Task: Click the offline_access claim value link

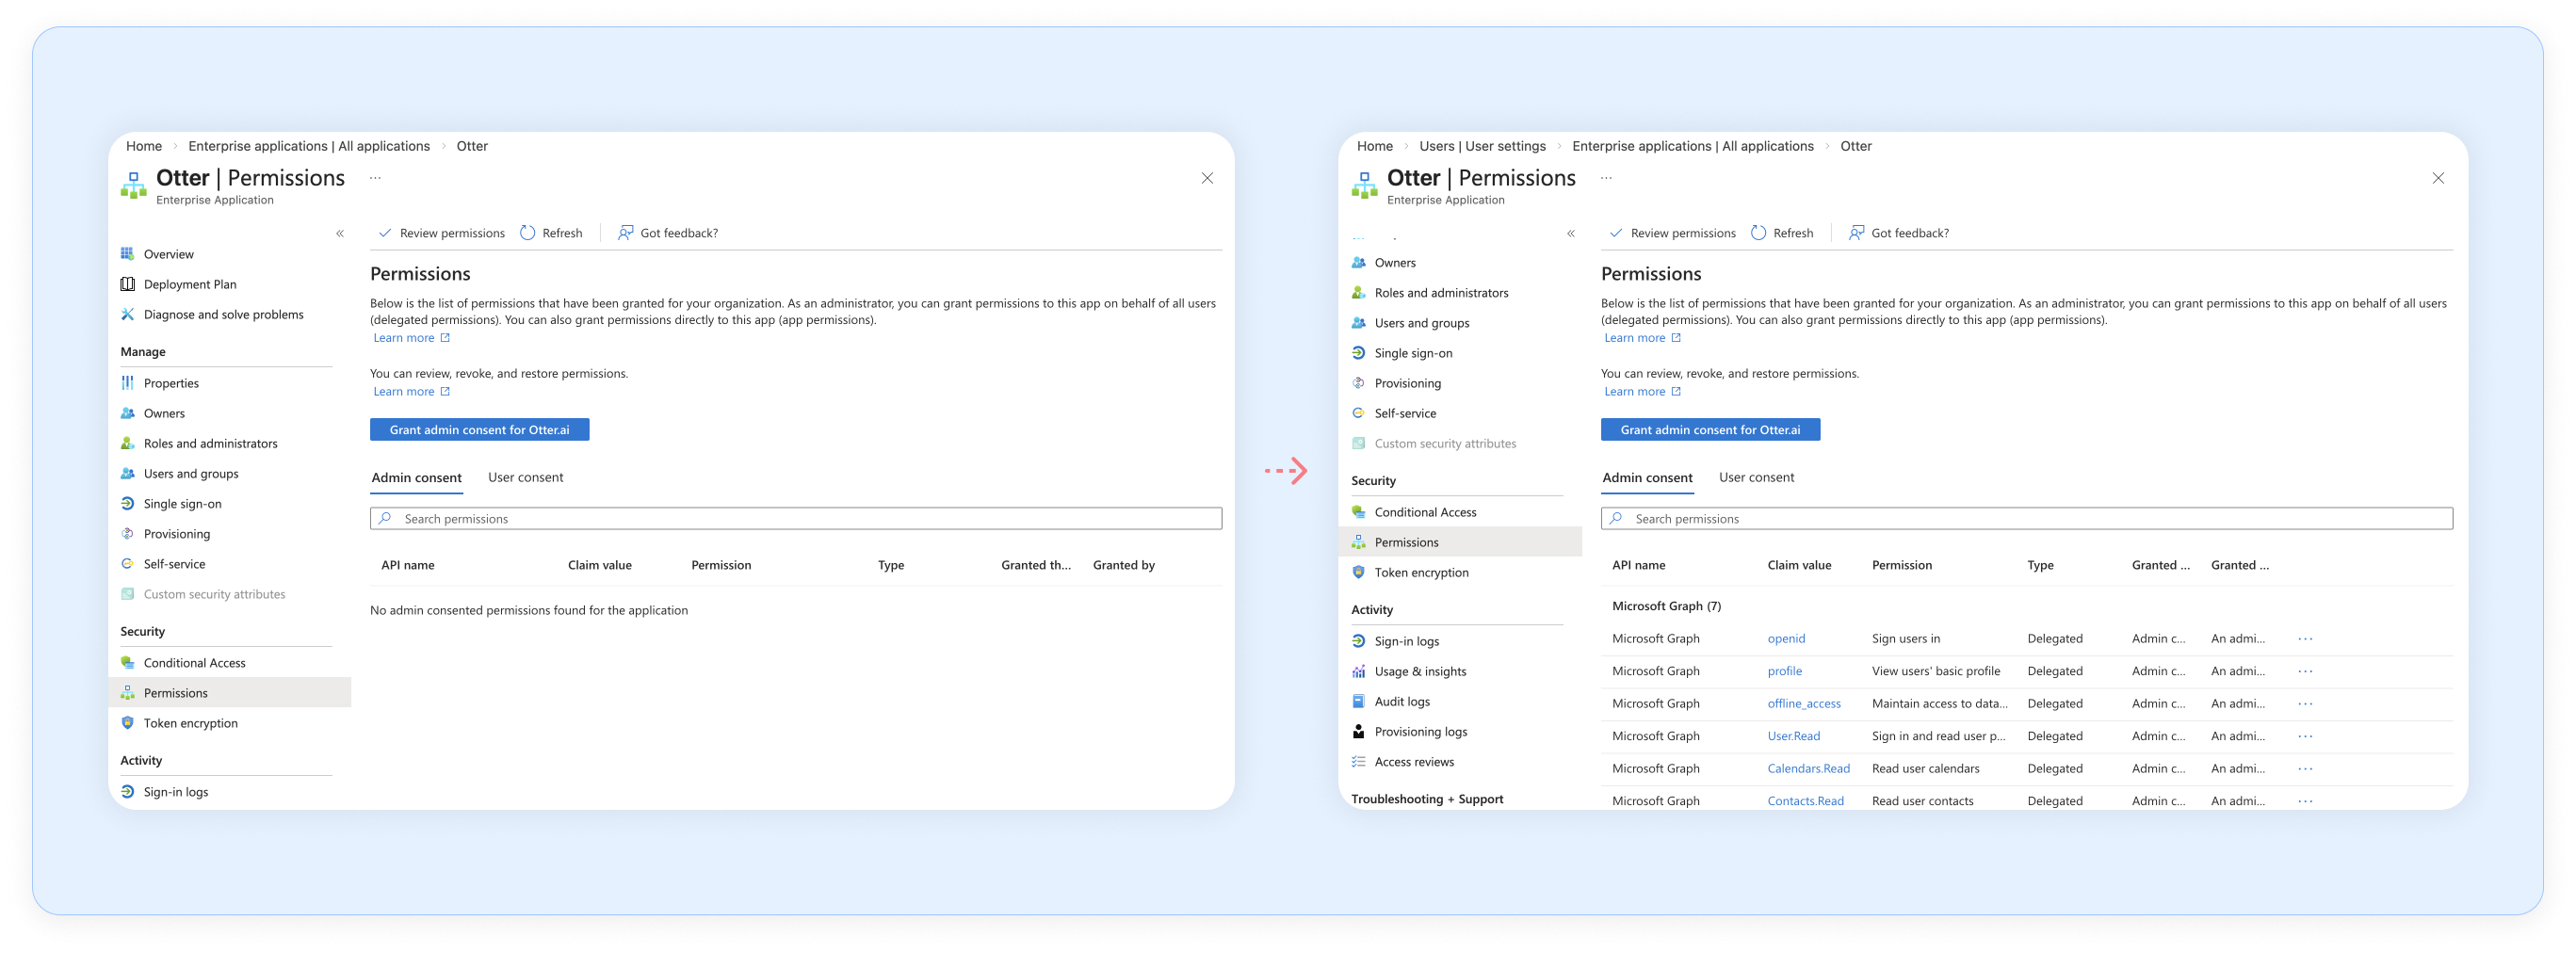Action: tap(1803, 703)
